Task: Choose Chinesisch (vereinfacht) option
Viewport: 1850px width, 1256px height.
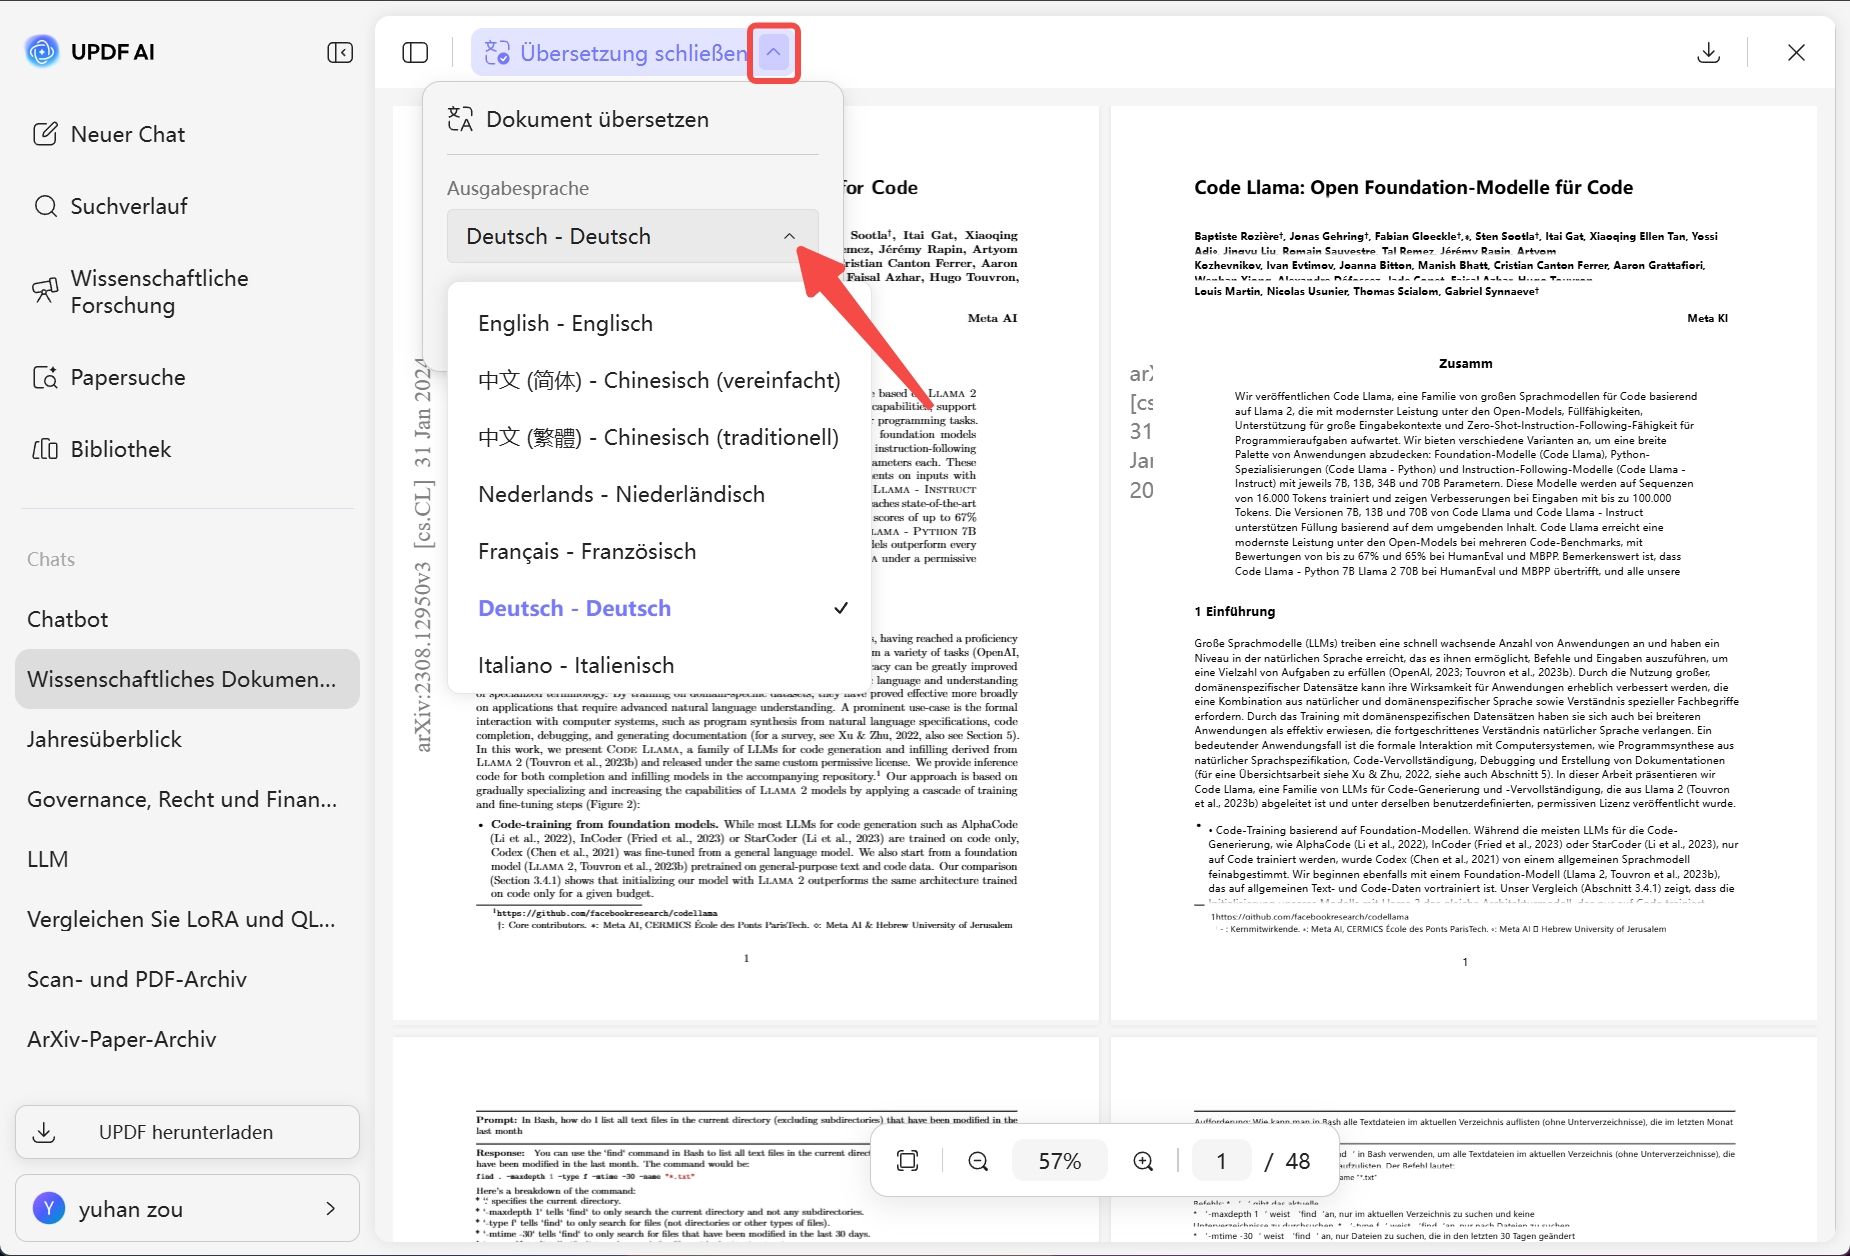Action: pyautogui.click(x=660, y=380)
